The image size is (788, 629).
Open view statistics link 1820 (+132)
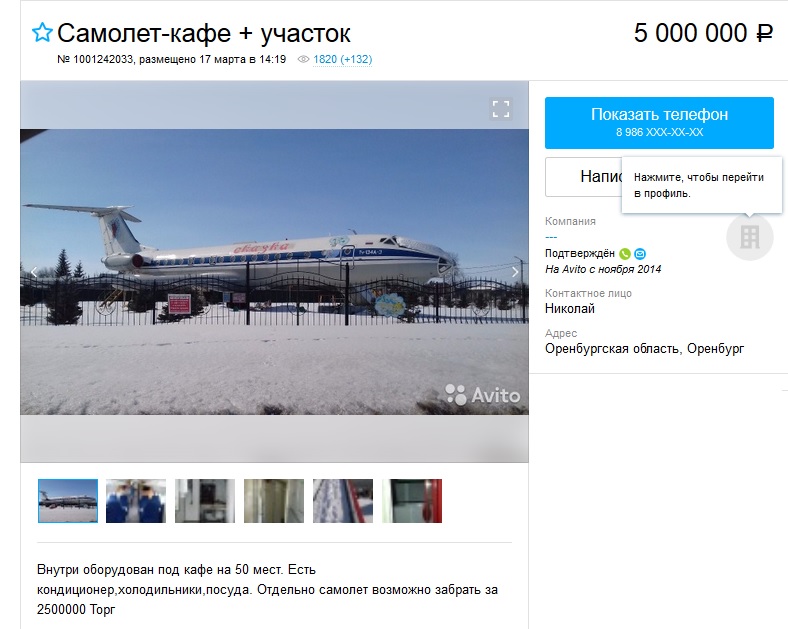click(343, 59)
